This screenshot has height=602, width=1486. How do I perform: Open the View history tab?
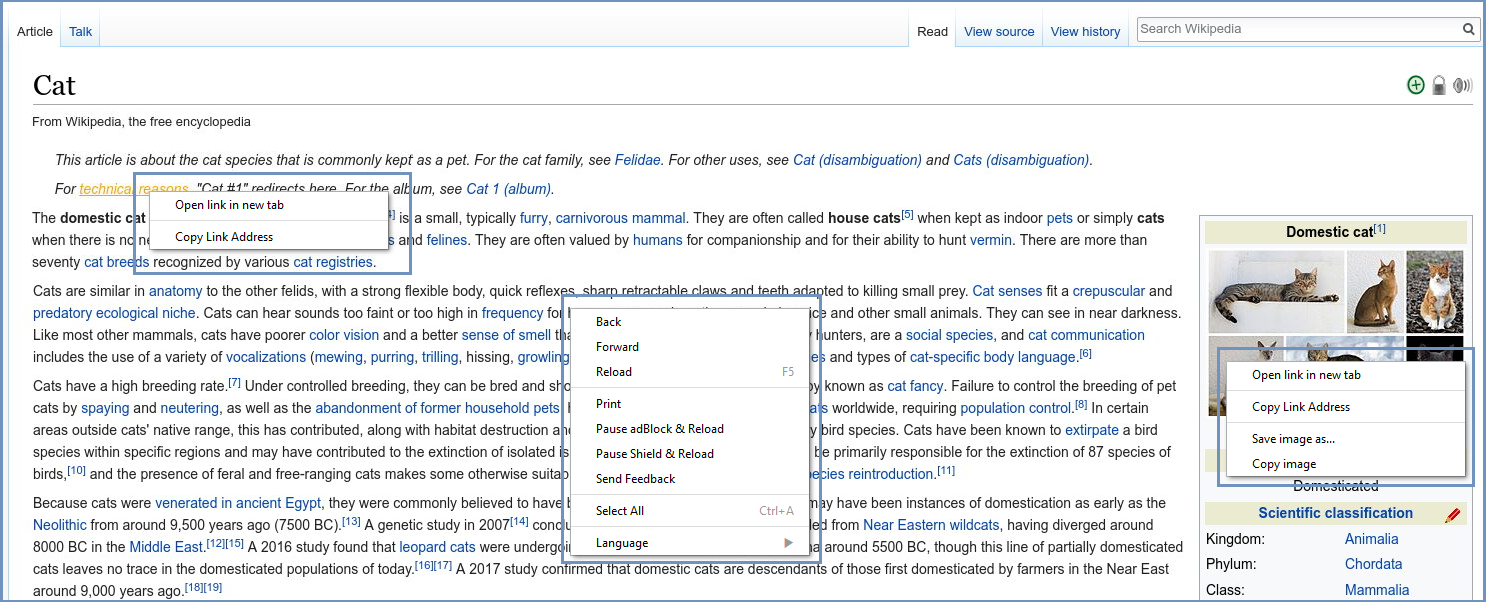coord(1085,31)
